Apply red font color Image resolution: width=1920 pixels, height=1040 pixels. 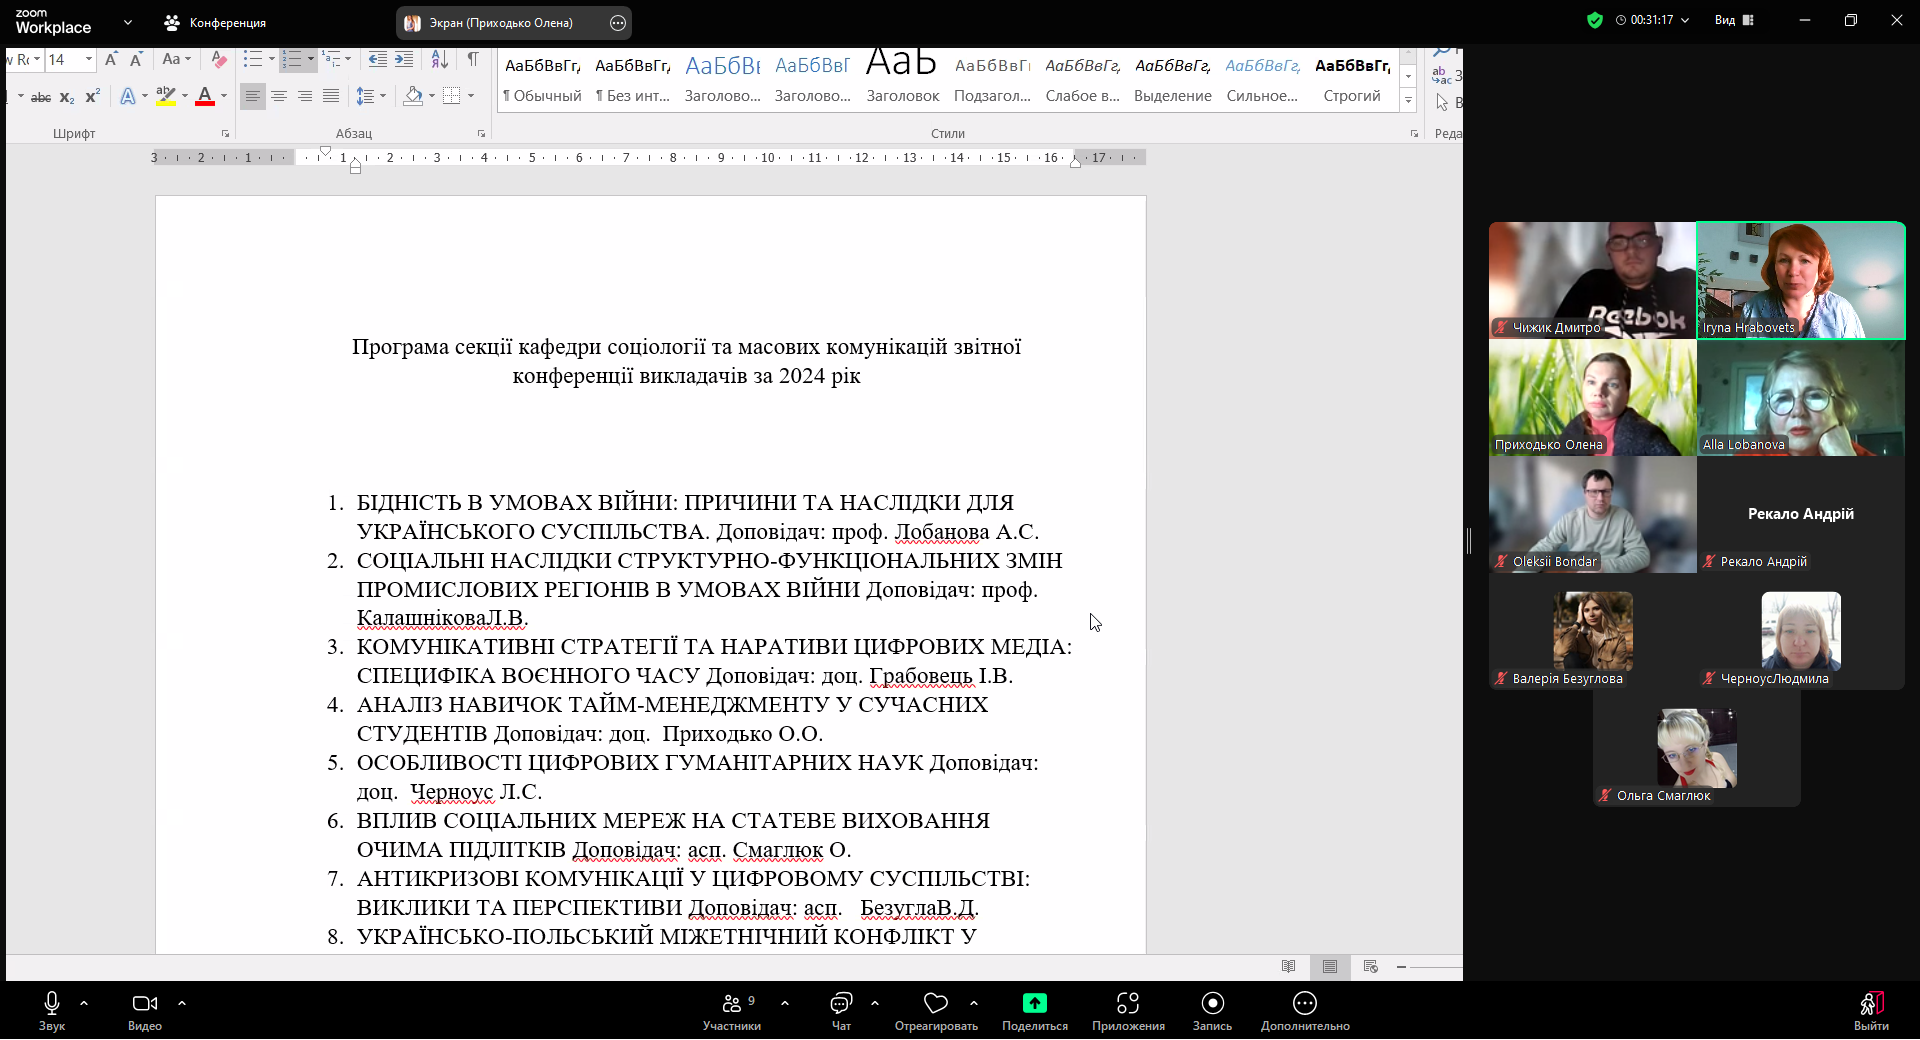pos(205,97)
